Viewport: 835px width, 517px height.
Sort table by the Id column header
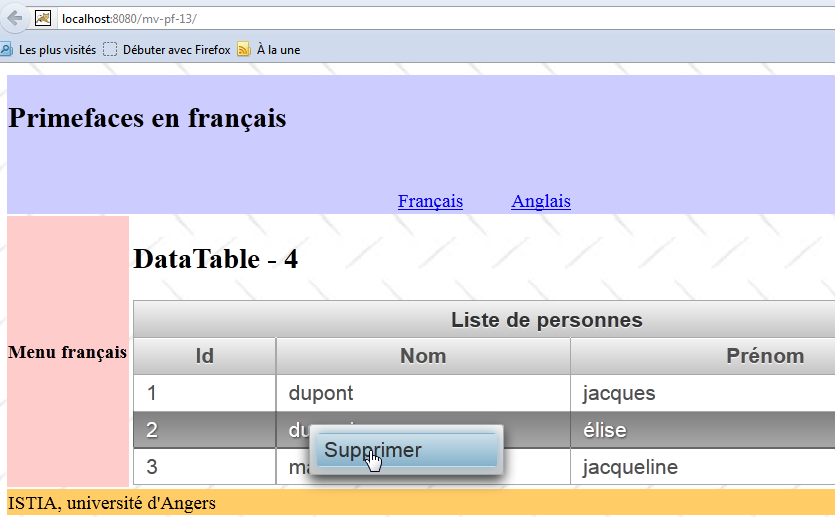point(204,356)
